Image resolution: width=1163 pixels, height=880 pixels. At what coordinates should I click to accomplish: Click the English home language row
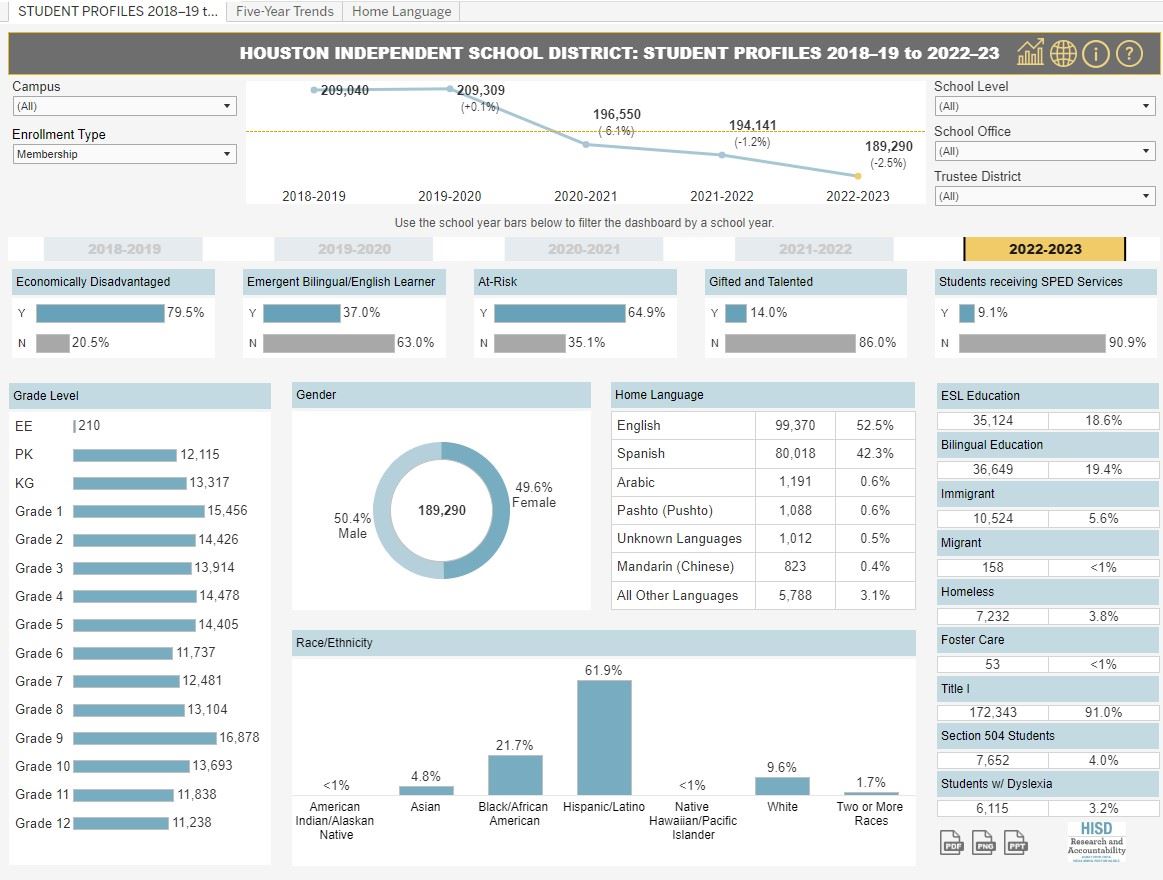(763, 425)
